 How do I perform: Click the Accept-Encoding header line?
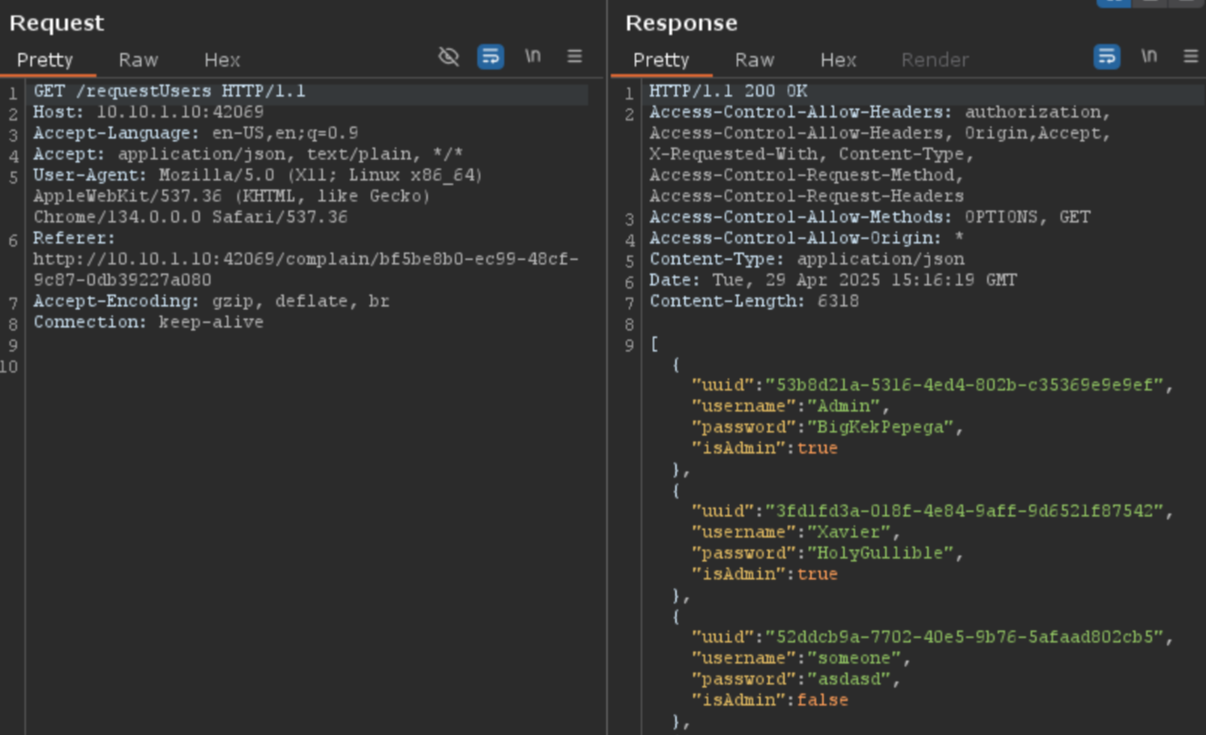pos(211,301)
